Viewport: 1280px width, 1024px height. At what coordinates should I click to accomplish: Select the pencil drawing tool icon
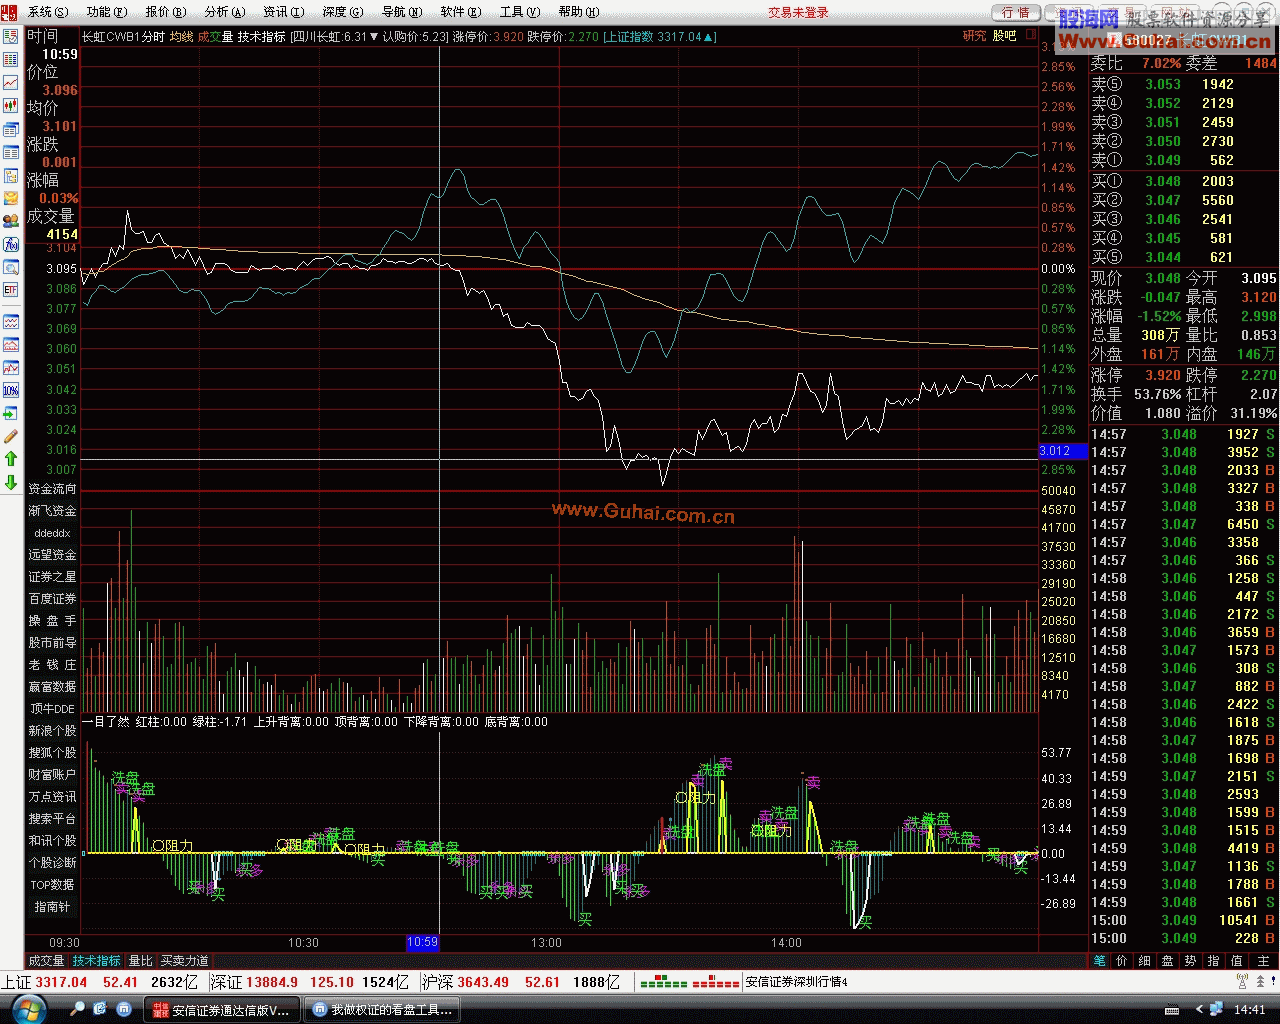[x=11, y=436]
